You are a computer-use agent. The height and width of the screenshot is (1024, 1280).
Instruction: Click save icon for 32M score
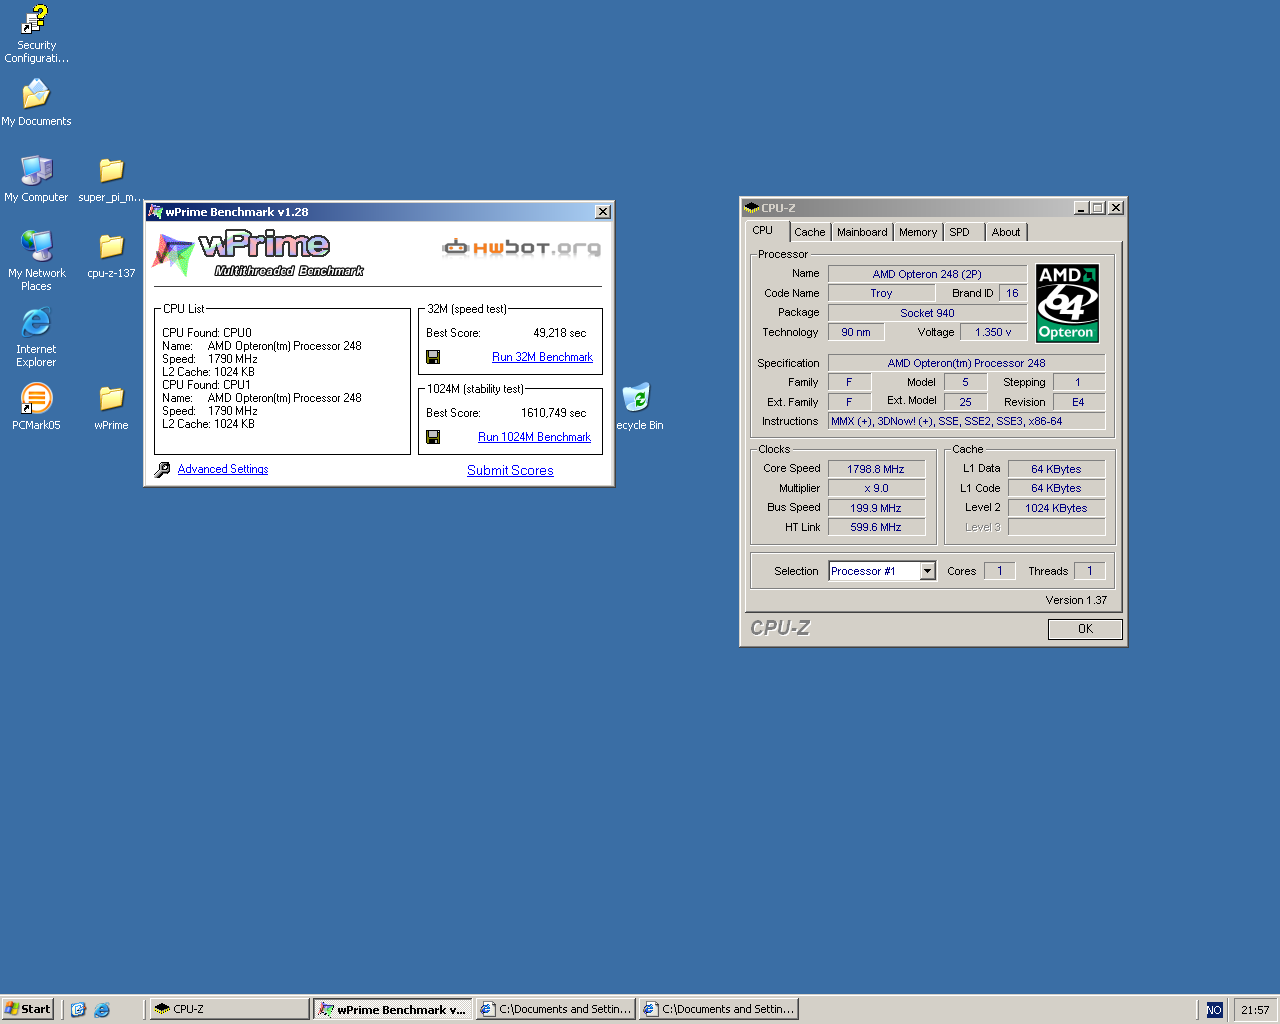[x=433, y=357]
